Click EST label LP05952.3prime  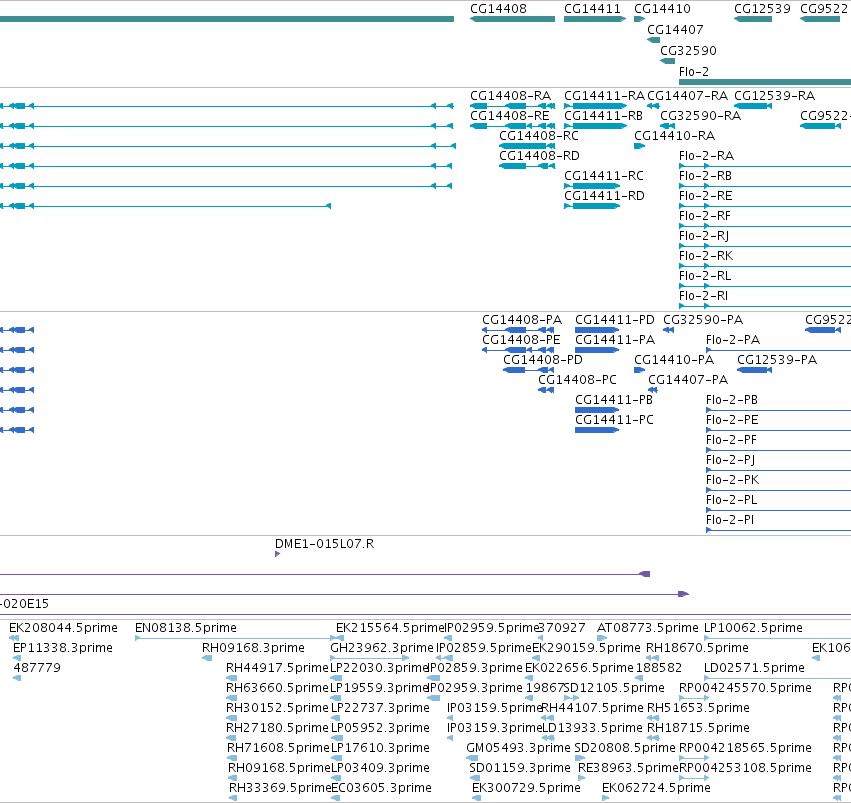coord(380,728)
